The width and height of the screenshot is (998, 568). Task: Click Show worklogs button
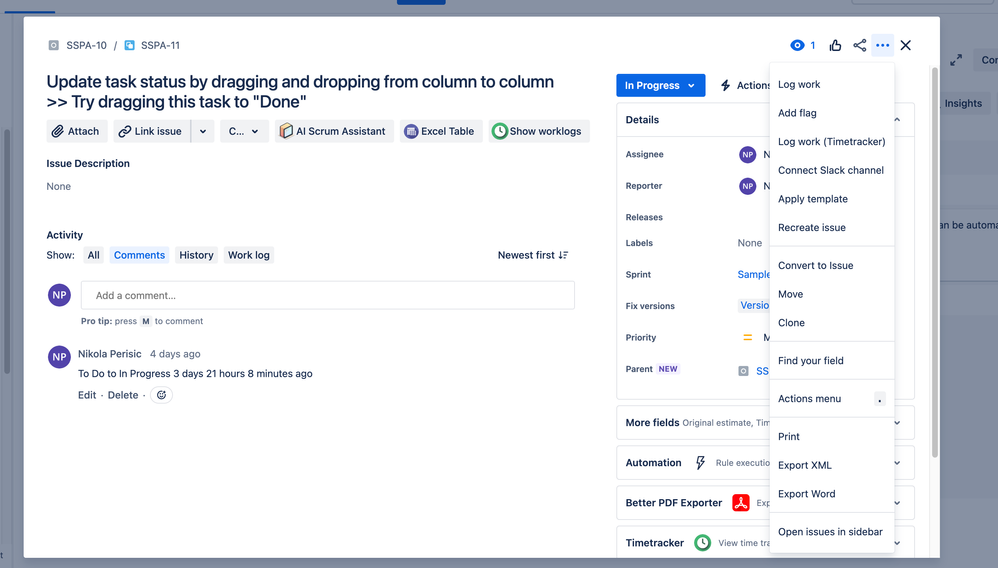coord(538,131)
